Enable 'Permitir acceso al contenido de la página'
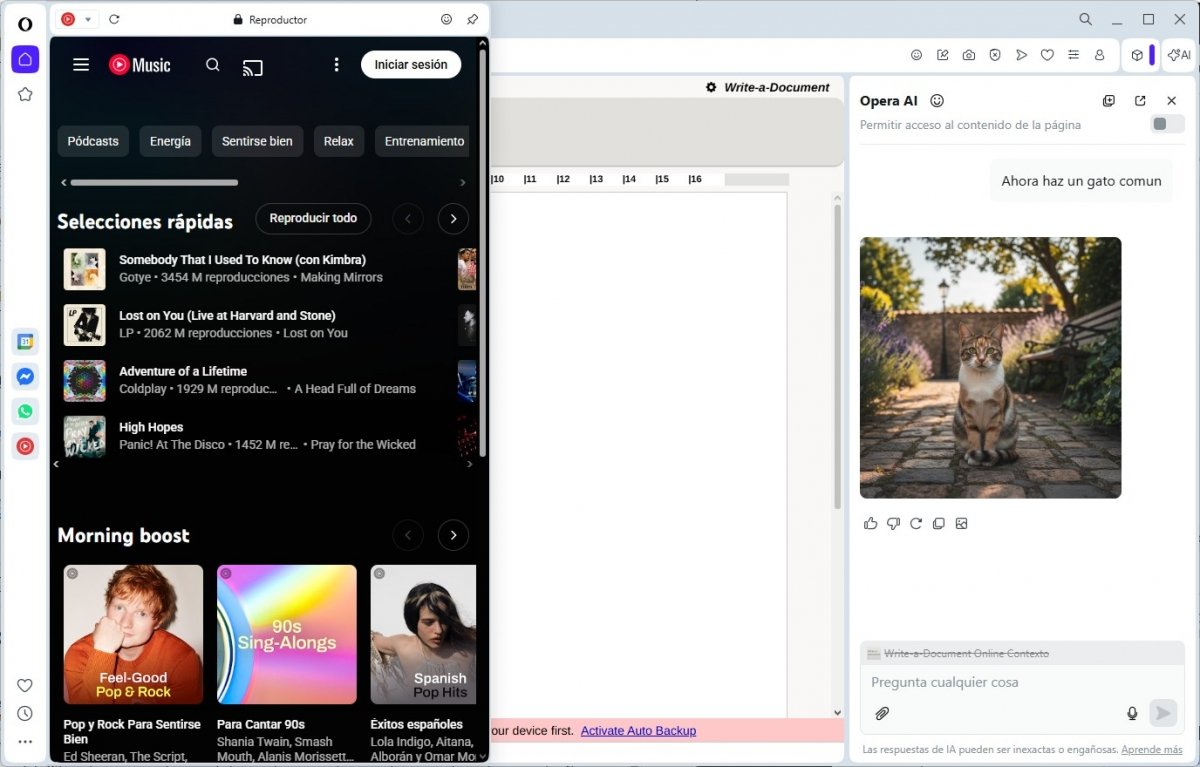Image resolution: width=1200 pixels, height=767 pixels. [x=1166, y=124]
